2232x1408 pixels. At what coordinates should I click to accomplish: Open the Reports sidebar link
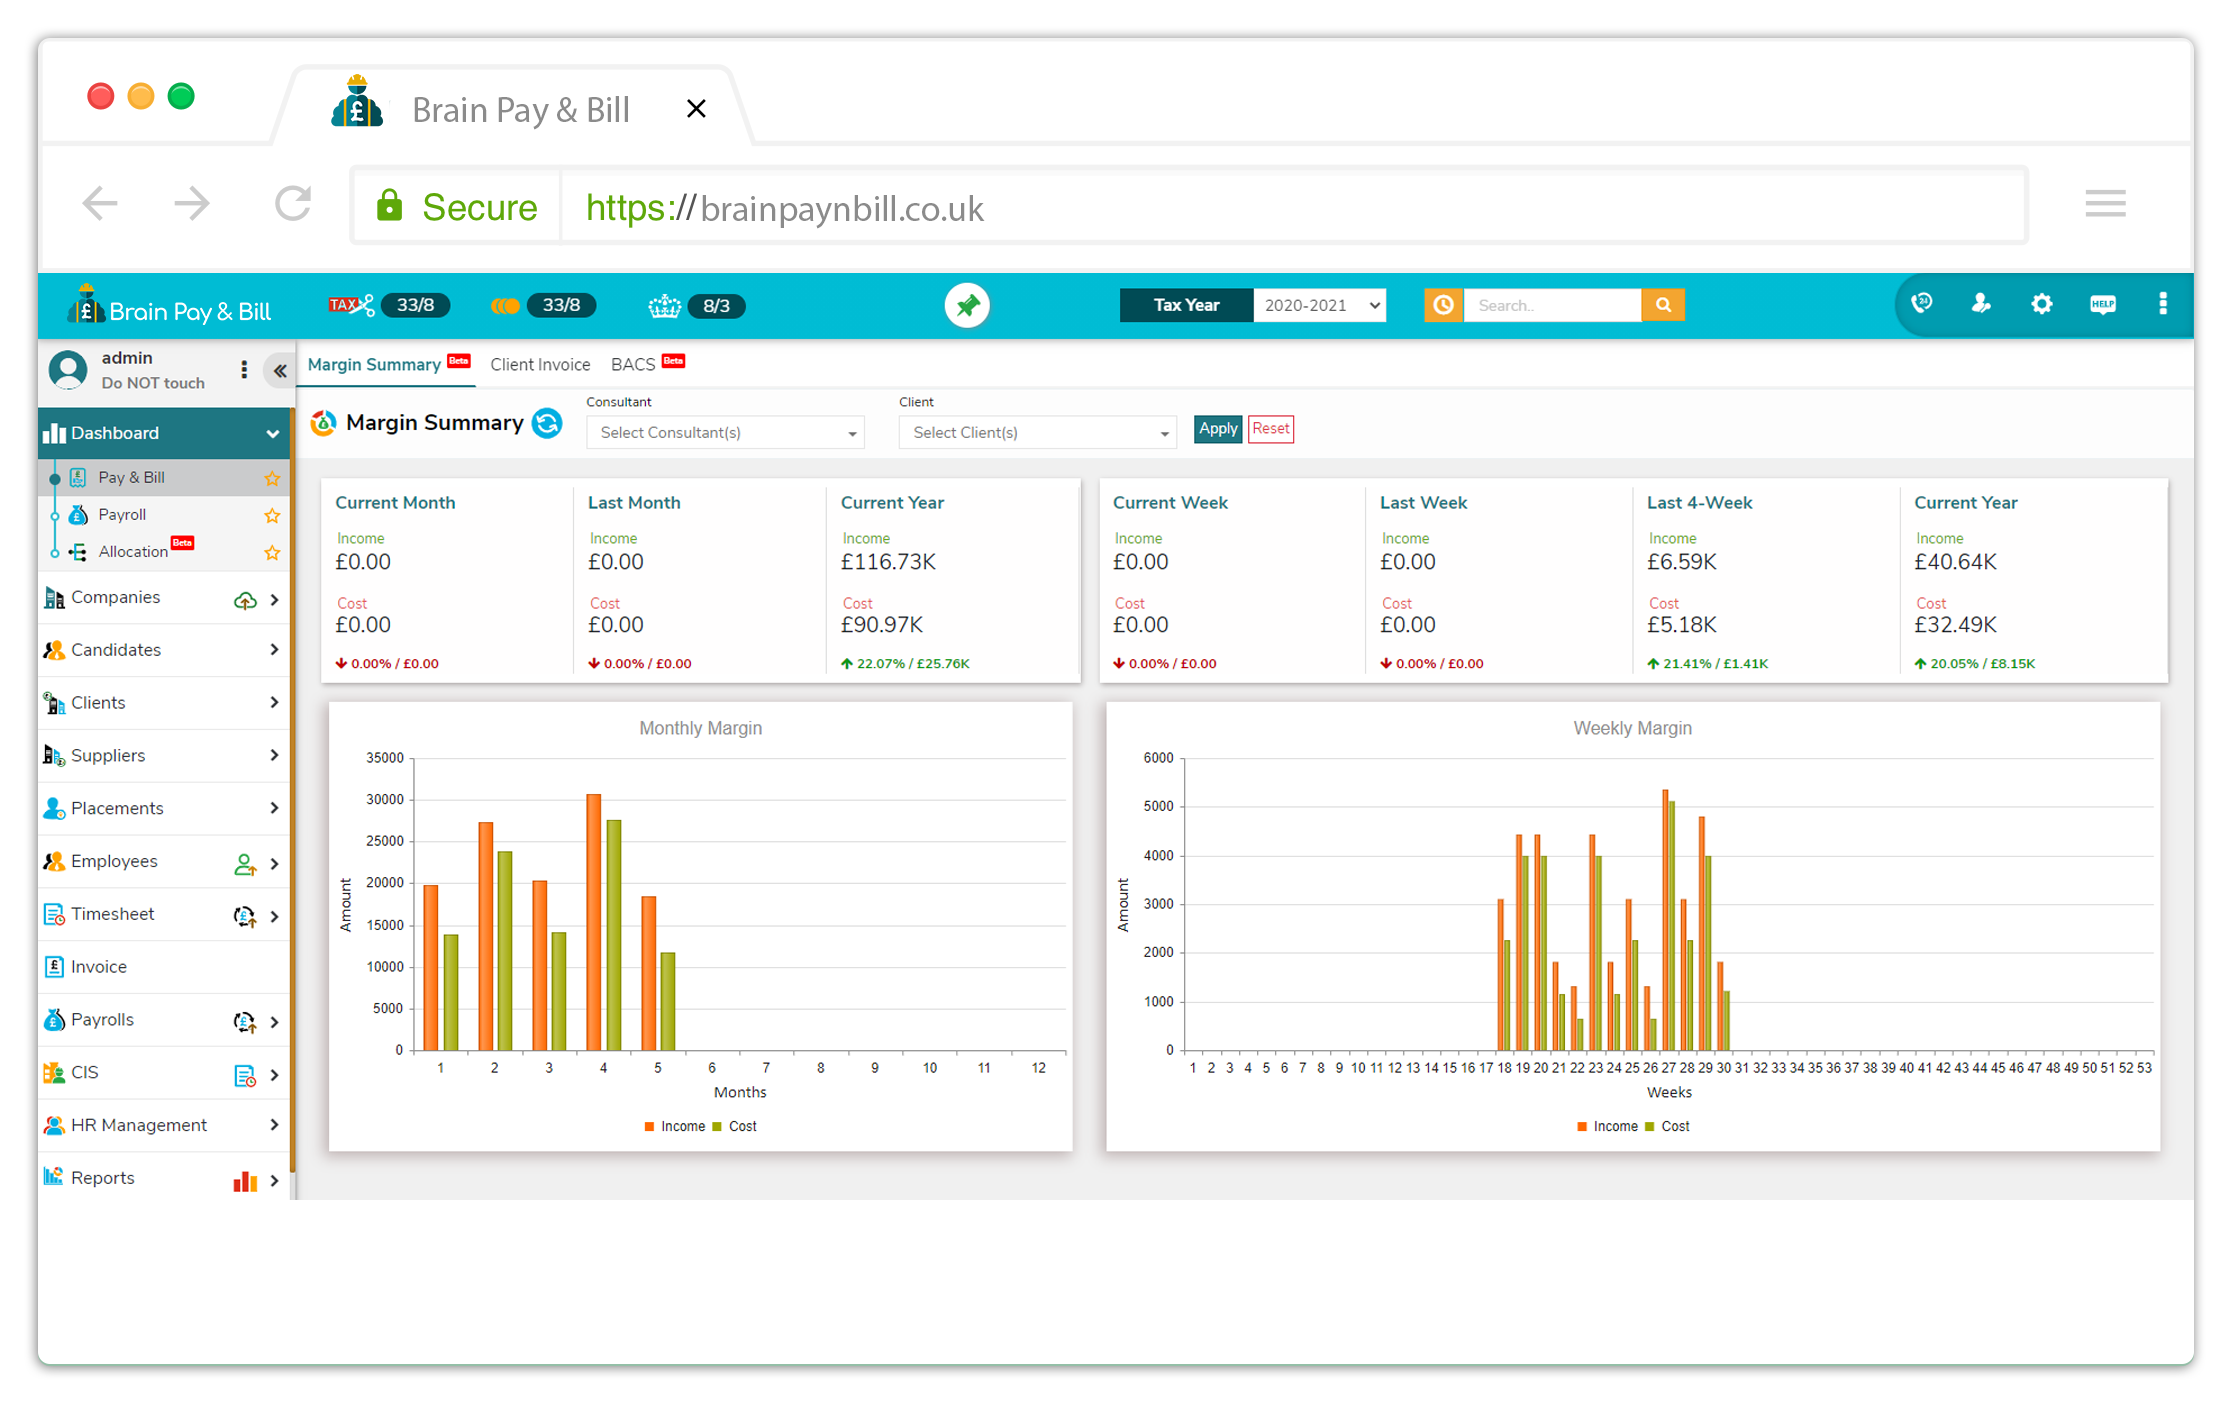coord(102,1178)
